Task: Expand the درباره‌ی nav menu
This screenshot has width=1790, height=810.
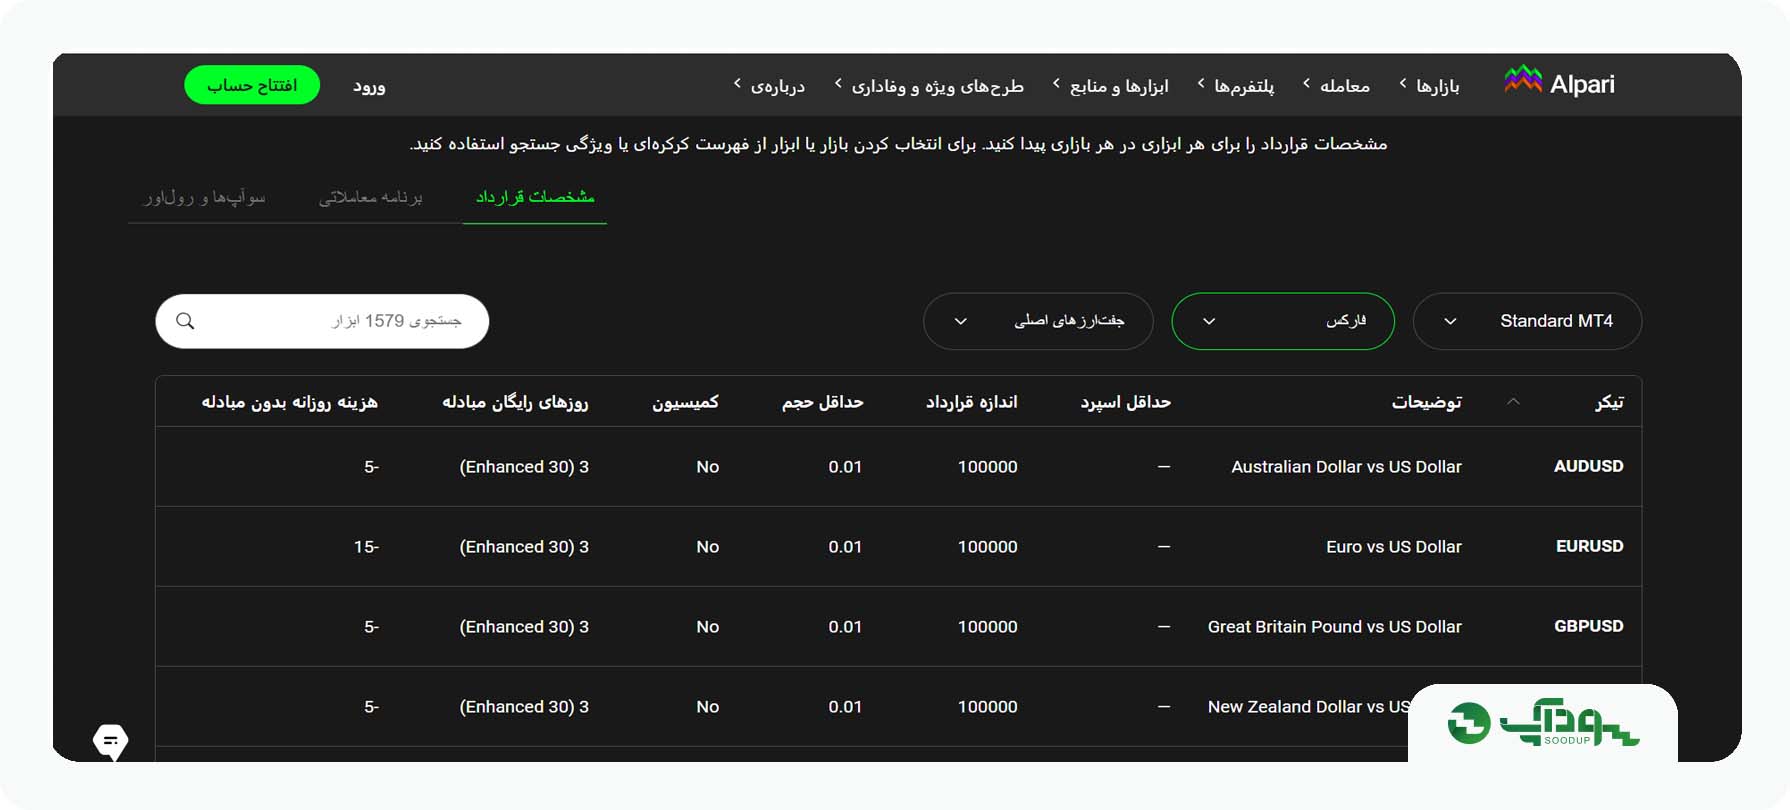Action: tap(769, 86)
